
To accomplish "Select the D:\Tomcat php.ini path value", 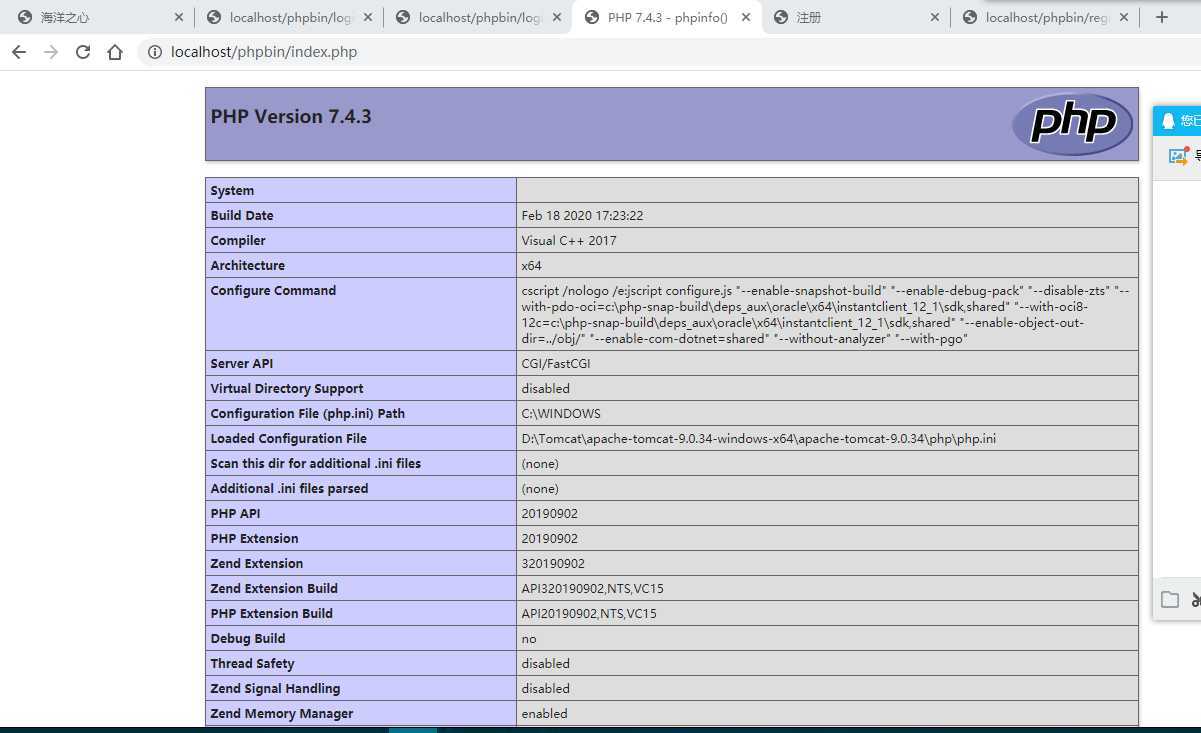I will 759,438.
